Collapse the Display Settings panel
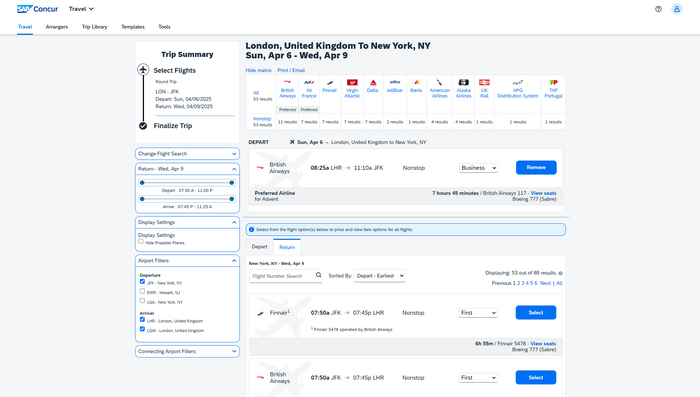The width and height of the screenshot is (700, 397). pos(187,222)
